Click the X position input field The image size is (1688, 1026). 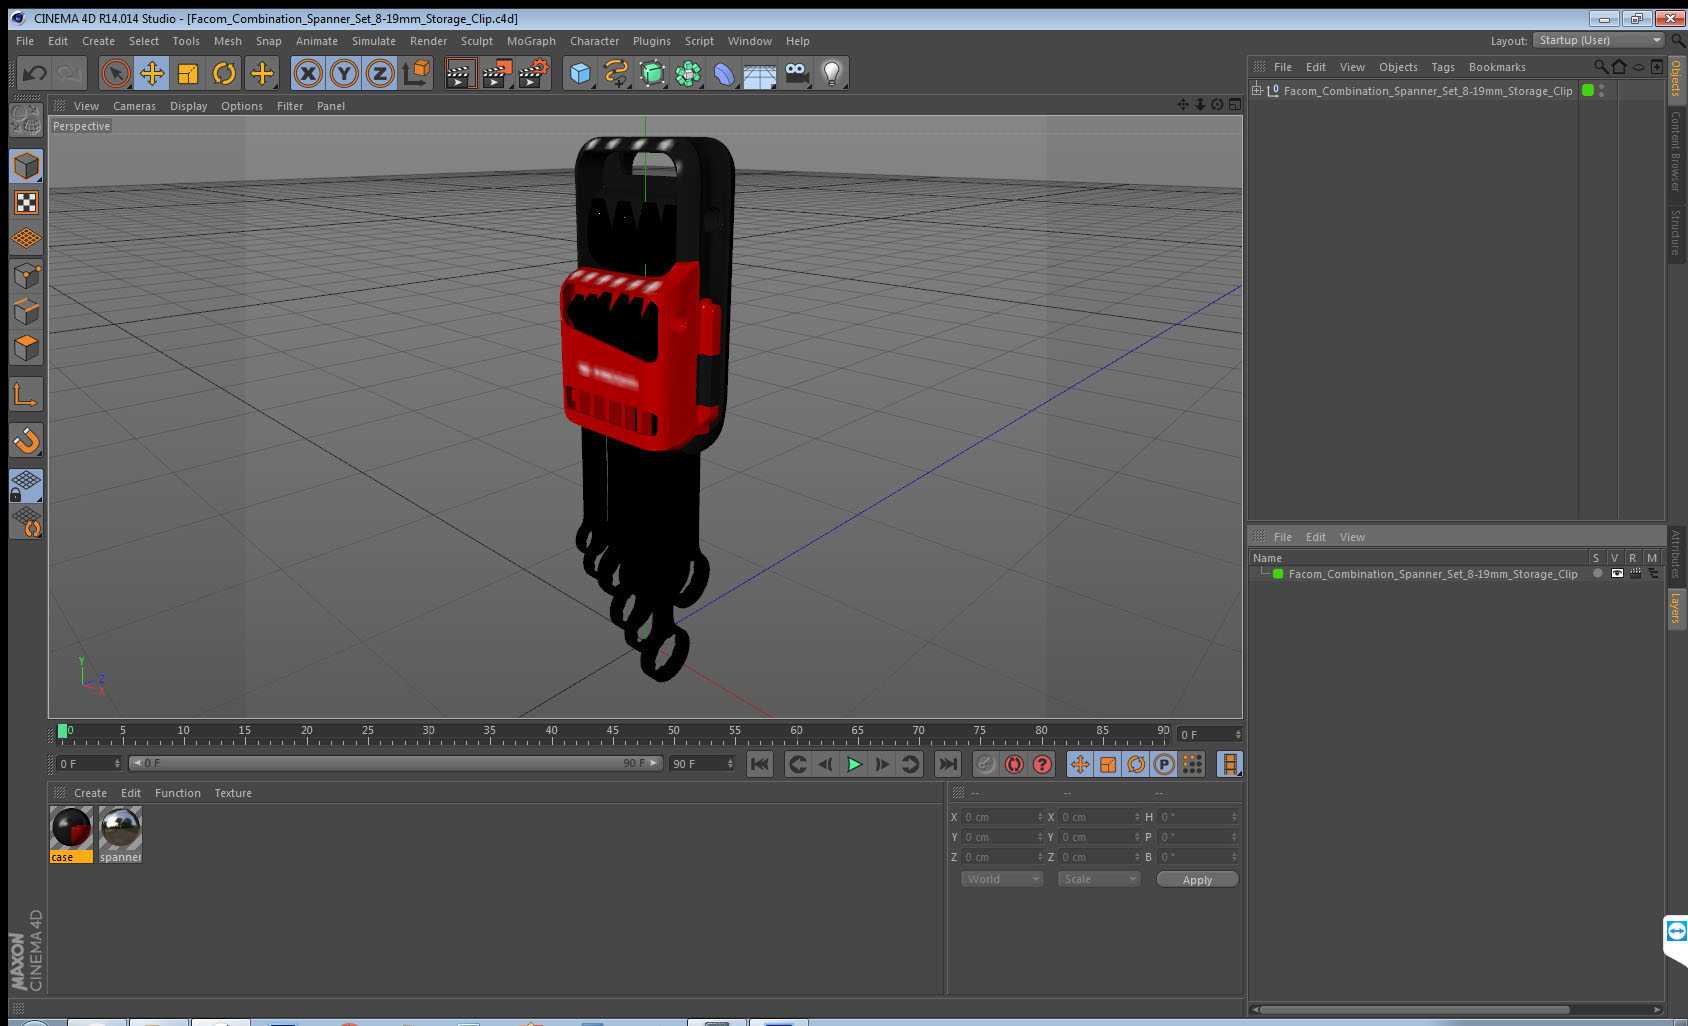tap(1002, 817)
